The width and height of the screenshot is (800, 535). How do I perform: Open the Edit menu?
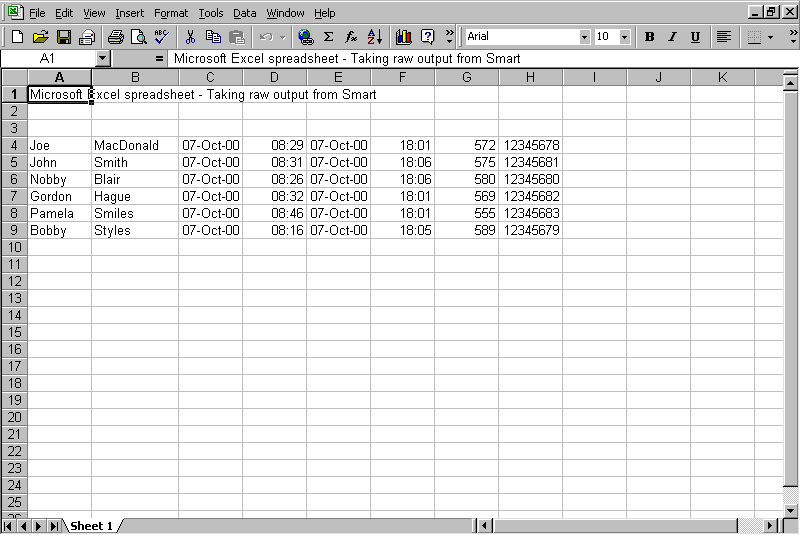[64, 13]
